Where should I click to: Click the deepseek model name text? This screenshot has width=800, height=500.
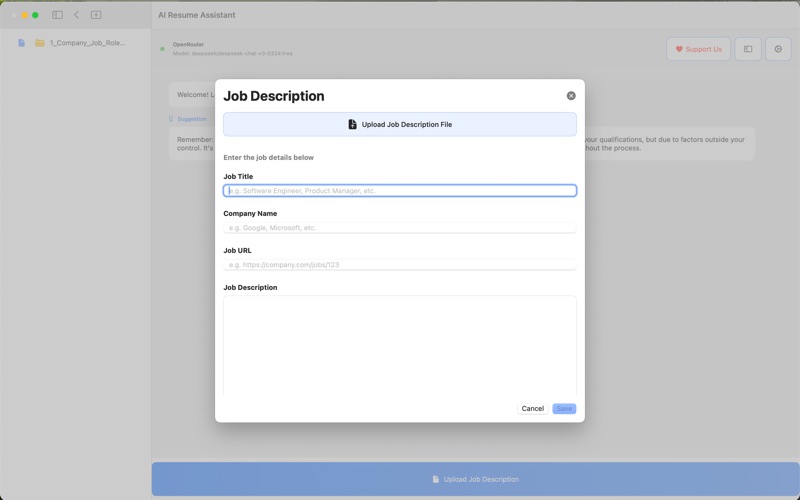pyautogui.click(x=232, y=53)
